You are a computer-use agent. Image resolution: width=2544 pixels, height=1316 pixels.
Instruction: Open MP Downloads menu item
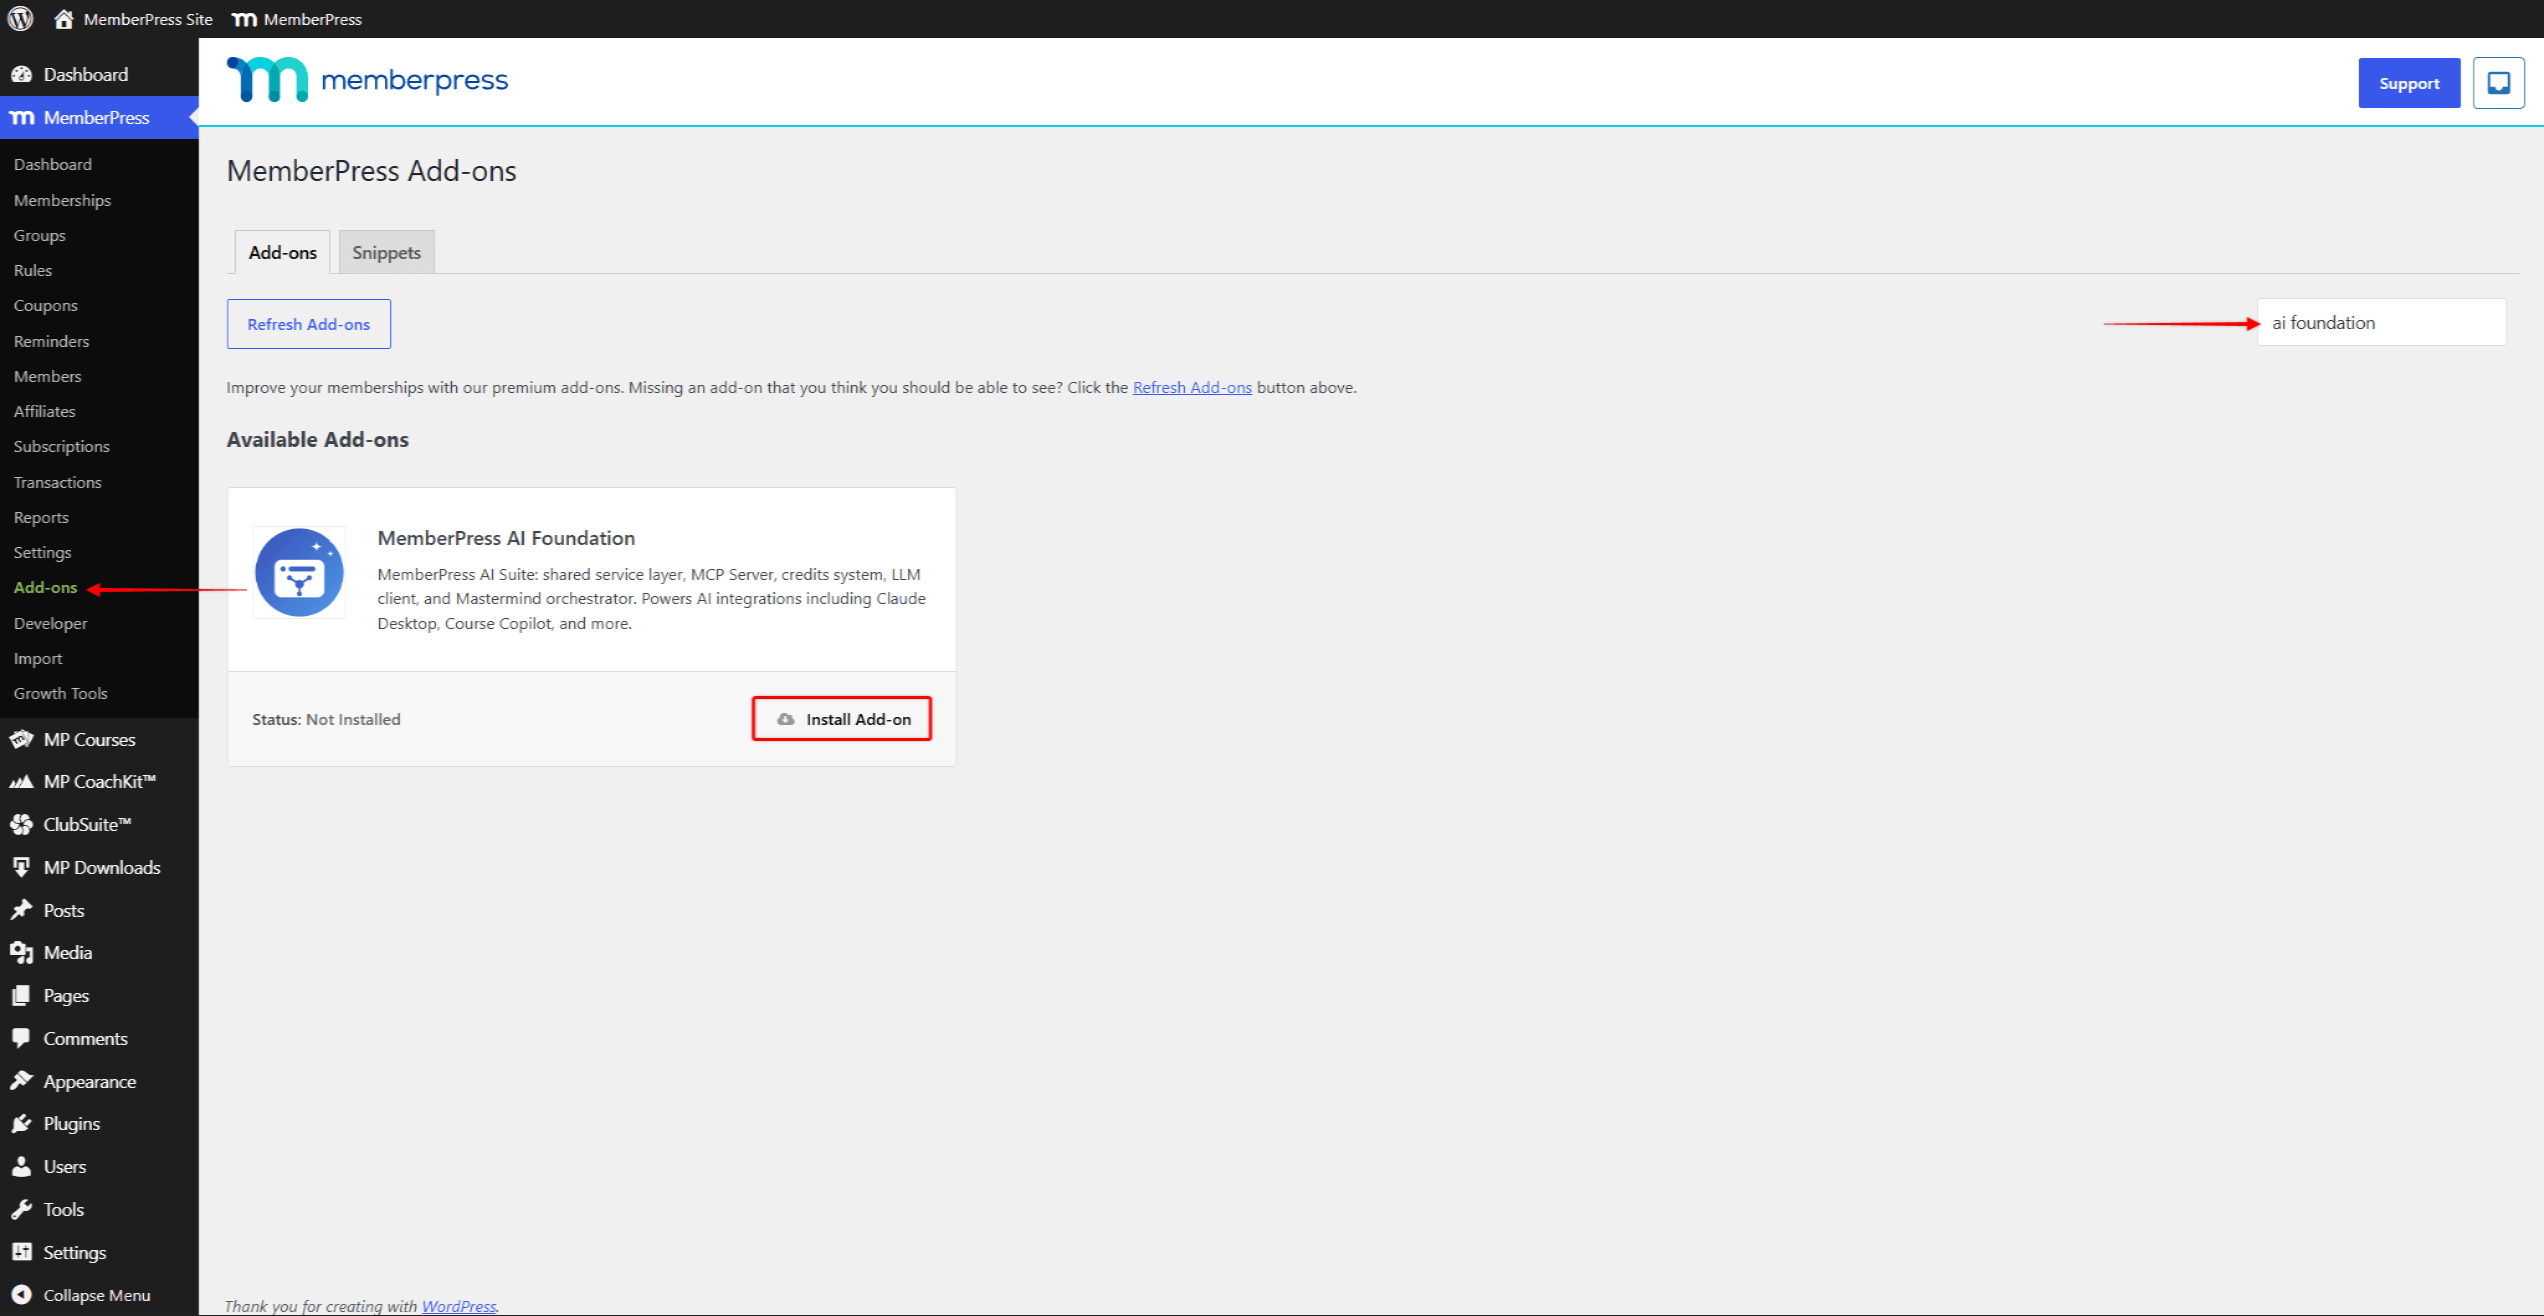(99, 867)
